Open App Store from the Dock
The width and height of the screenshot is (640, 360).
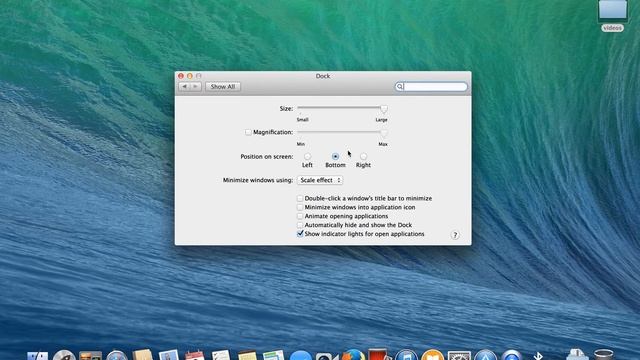pos(485,355)
